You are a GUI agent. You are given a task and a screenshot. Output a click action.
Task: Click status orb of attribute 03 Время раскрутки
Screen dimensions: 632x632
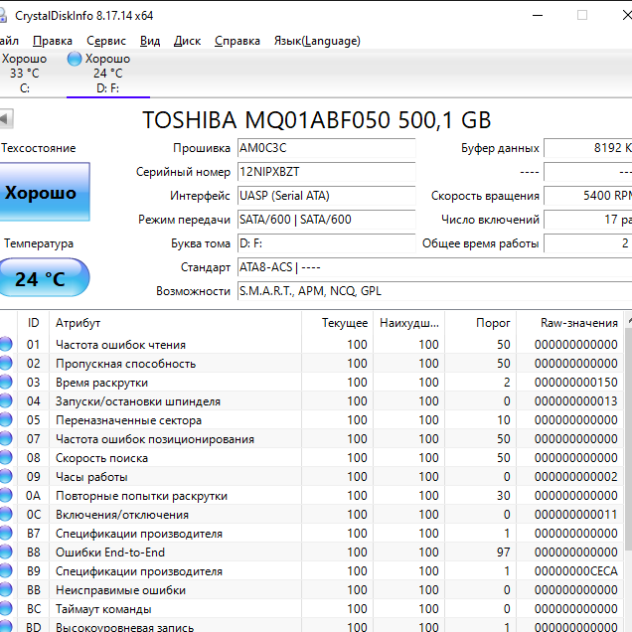(6, 382)
